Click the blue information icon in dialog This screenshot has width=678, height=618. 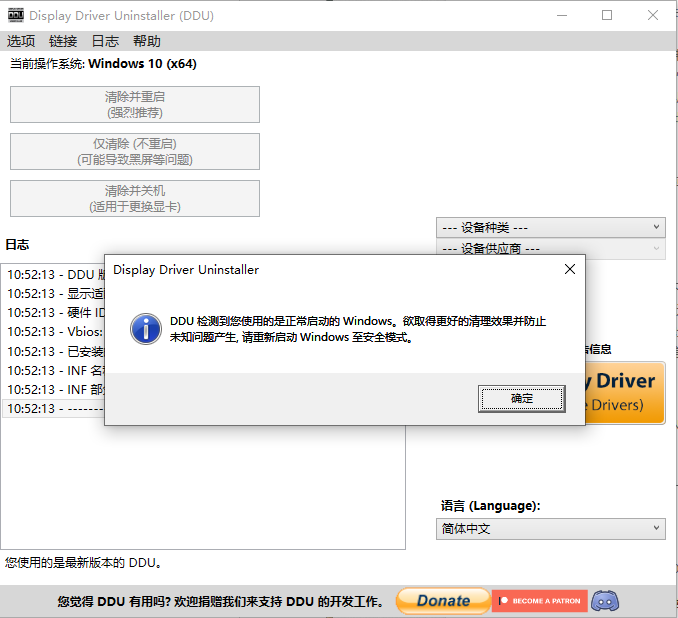coord(146,329)
